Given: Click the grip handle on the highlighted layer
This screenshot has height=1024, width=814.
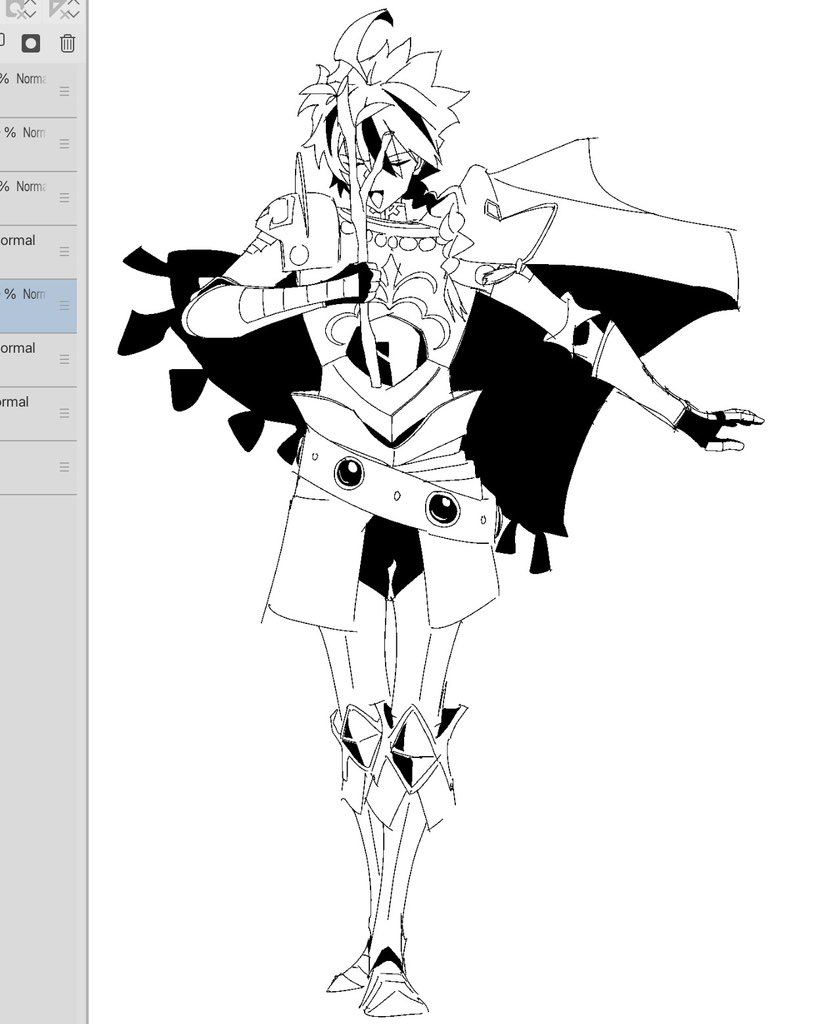Looking at the screenshot, I should point(64,306).
